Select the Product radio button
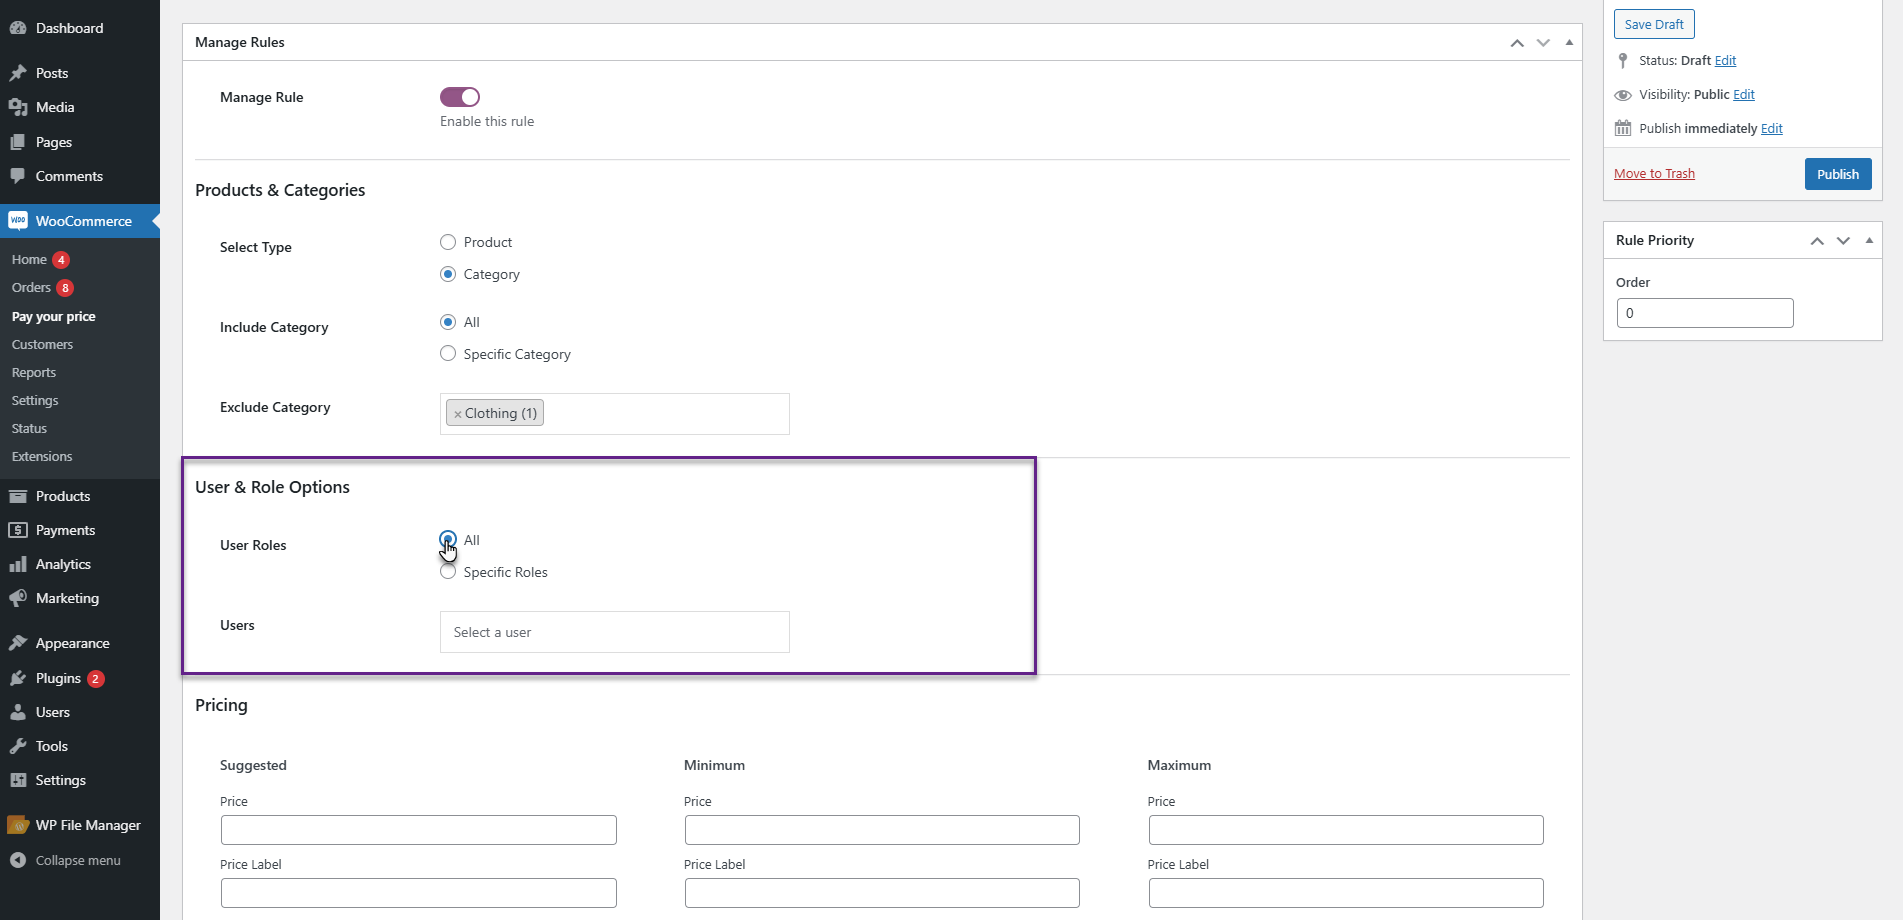The height and width of the screenshot is (920, 1903). (448, 242)
